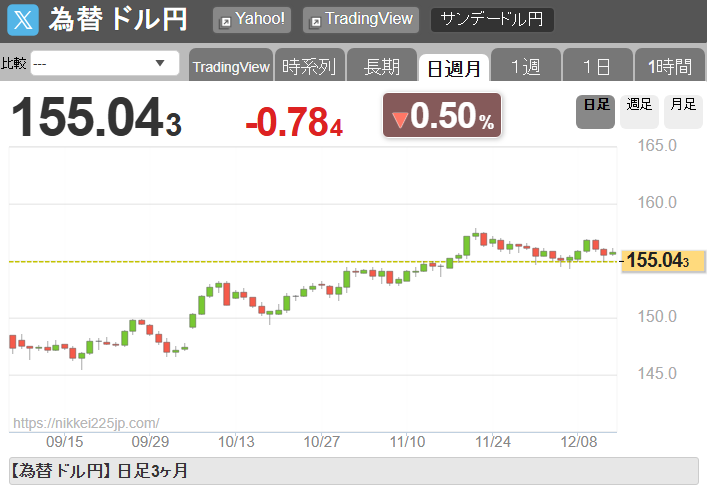Click the 09/29 date label
Screen dimensions: 707x489
click(x=150, y=442)
